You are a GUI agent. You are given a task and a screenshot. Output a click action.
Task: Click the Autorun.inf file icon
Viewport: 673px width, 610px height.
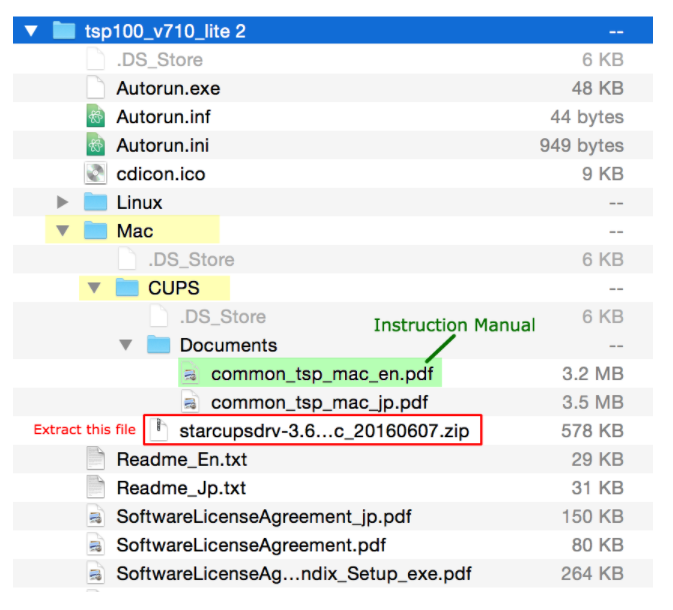click(x=95, y=117)
